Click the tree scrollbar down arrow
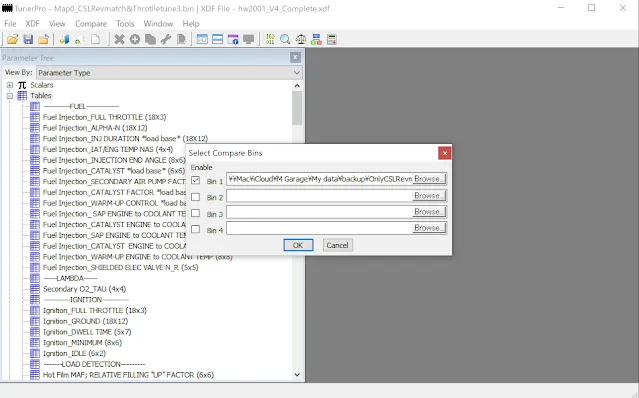The height and width of the screenshot is (398, 639). pos(297,375)
